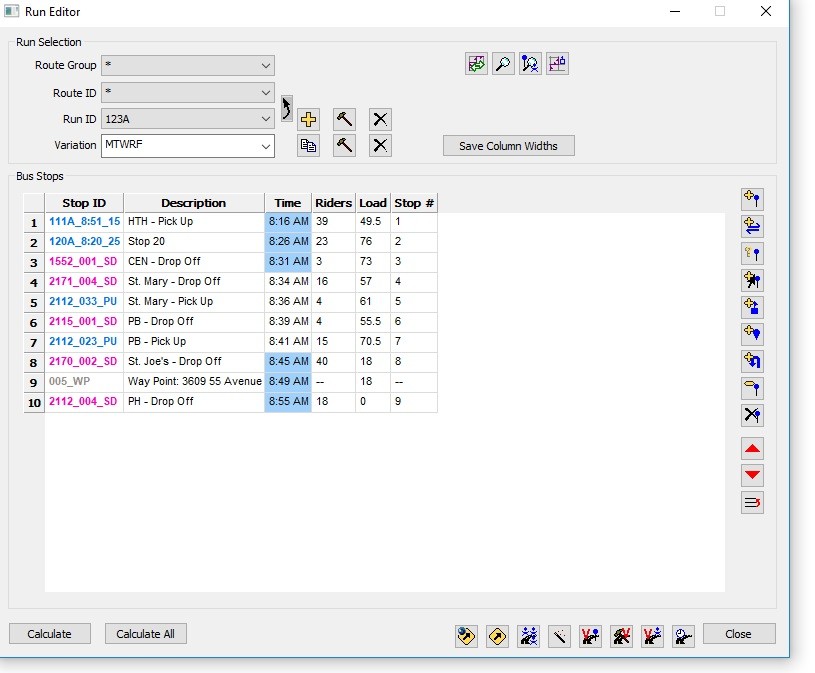This screenshot has width=815, height=673.
Task: Click the crossed-out red V rider icon
Action: 621,636
